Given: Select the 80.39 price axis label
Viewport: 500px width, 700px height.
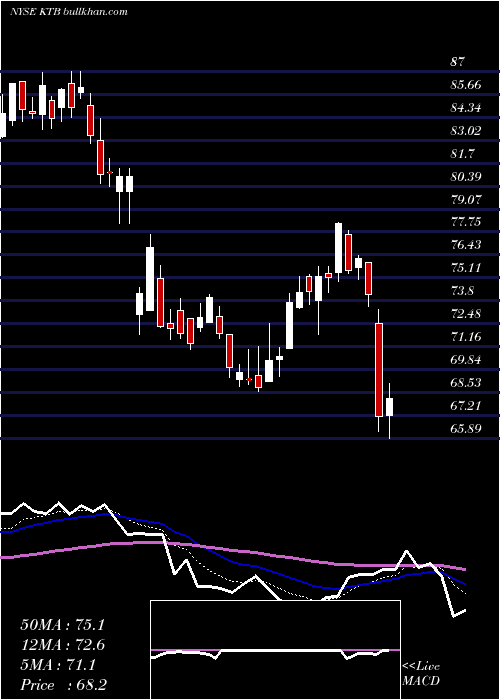Looking at the screenshot, I should point(467,176).
